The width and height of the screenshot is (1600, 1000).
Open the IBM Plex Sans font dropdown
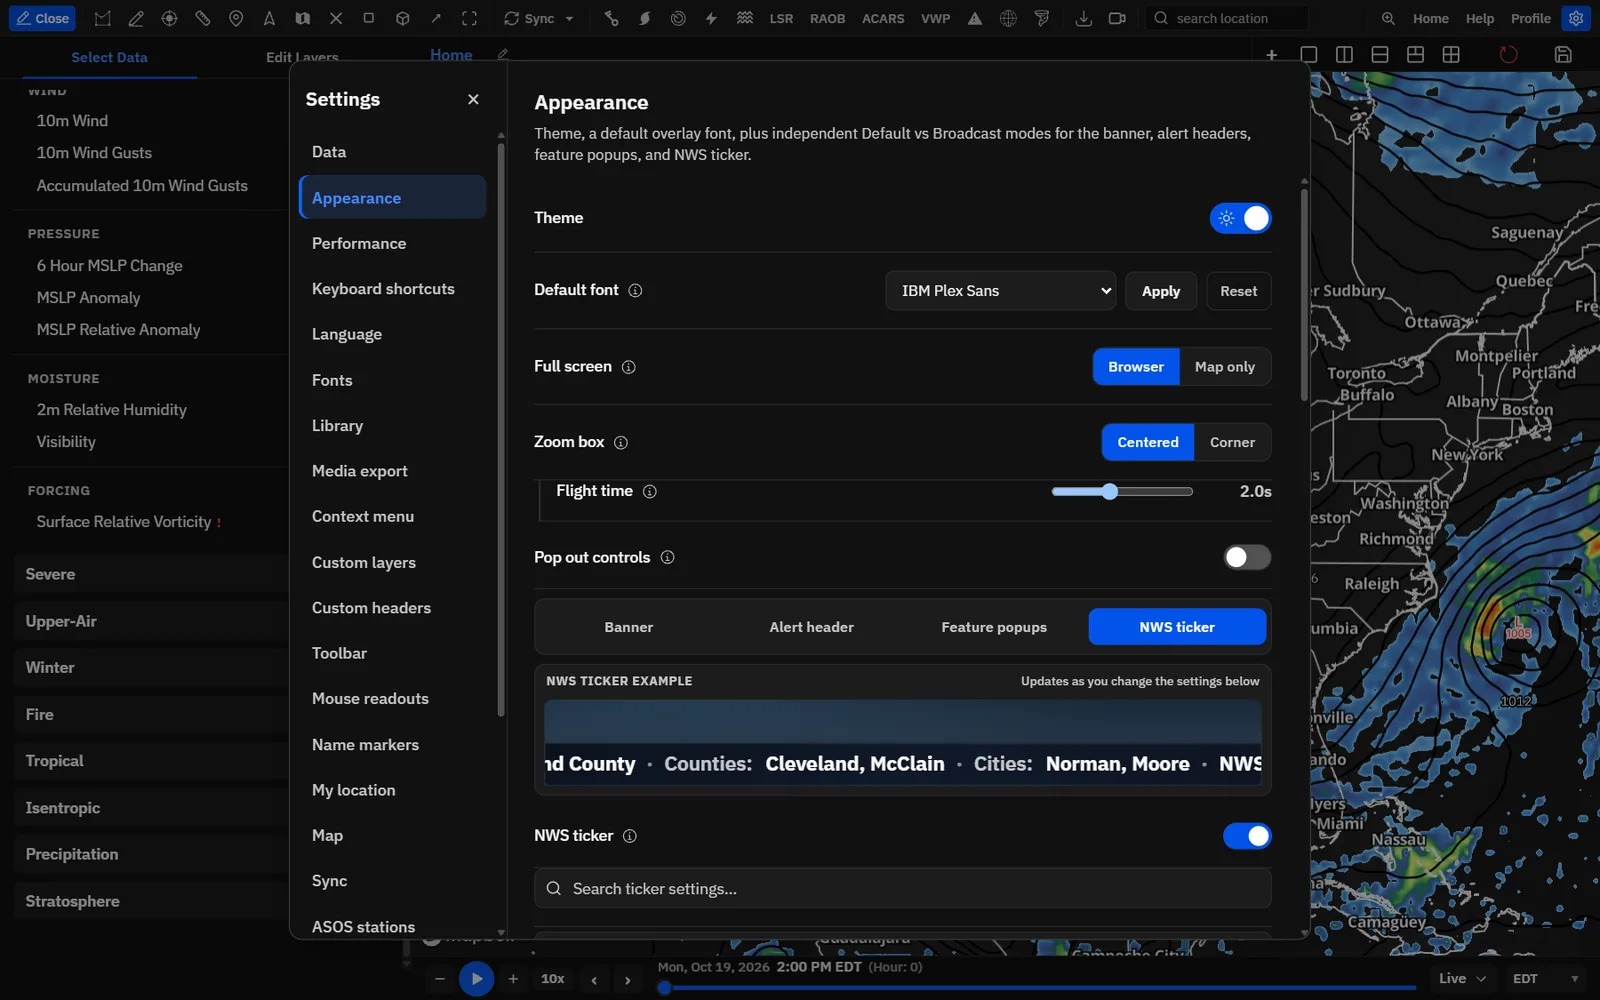coord(1001,291)
